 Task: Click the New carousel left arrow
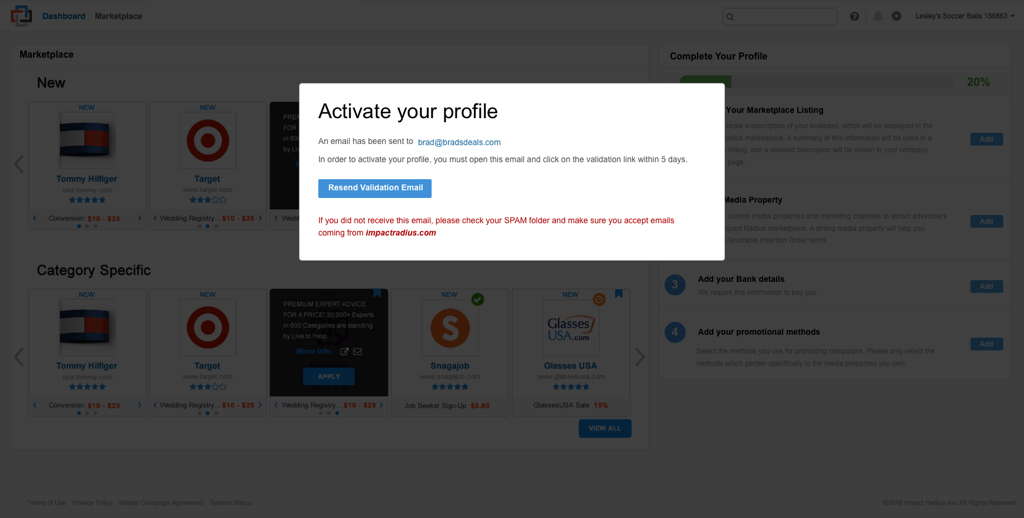(19, 164)
